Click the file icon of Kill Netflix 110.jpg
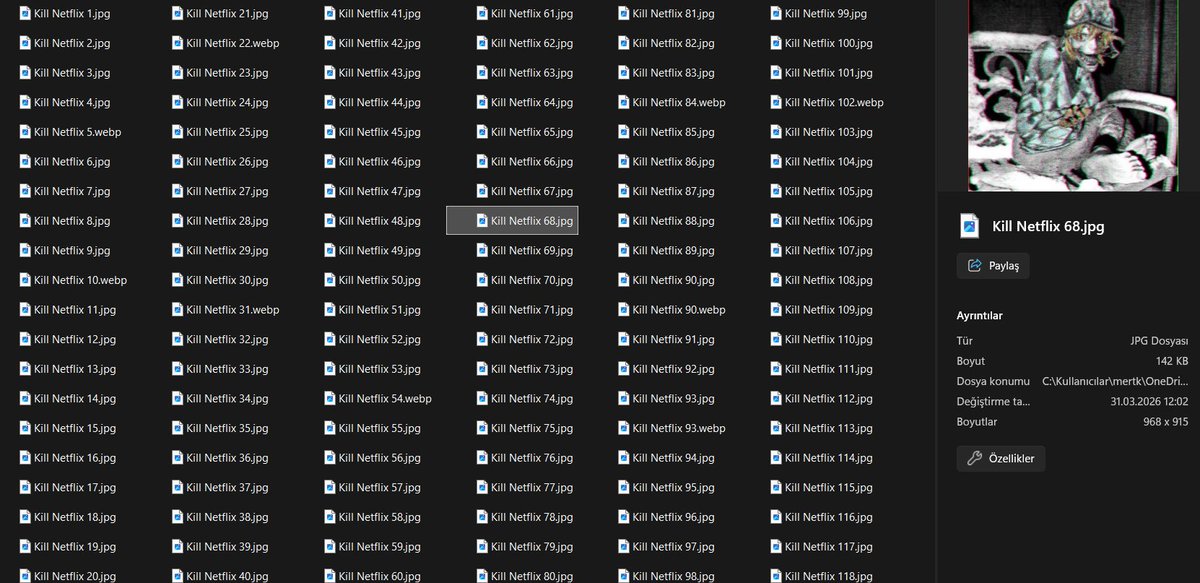 click(776, 340)
